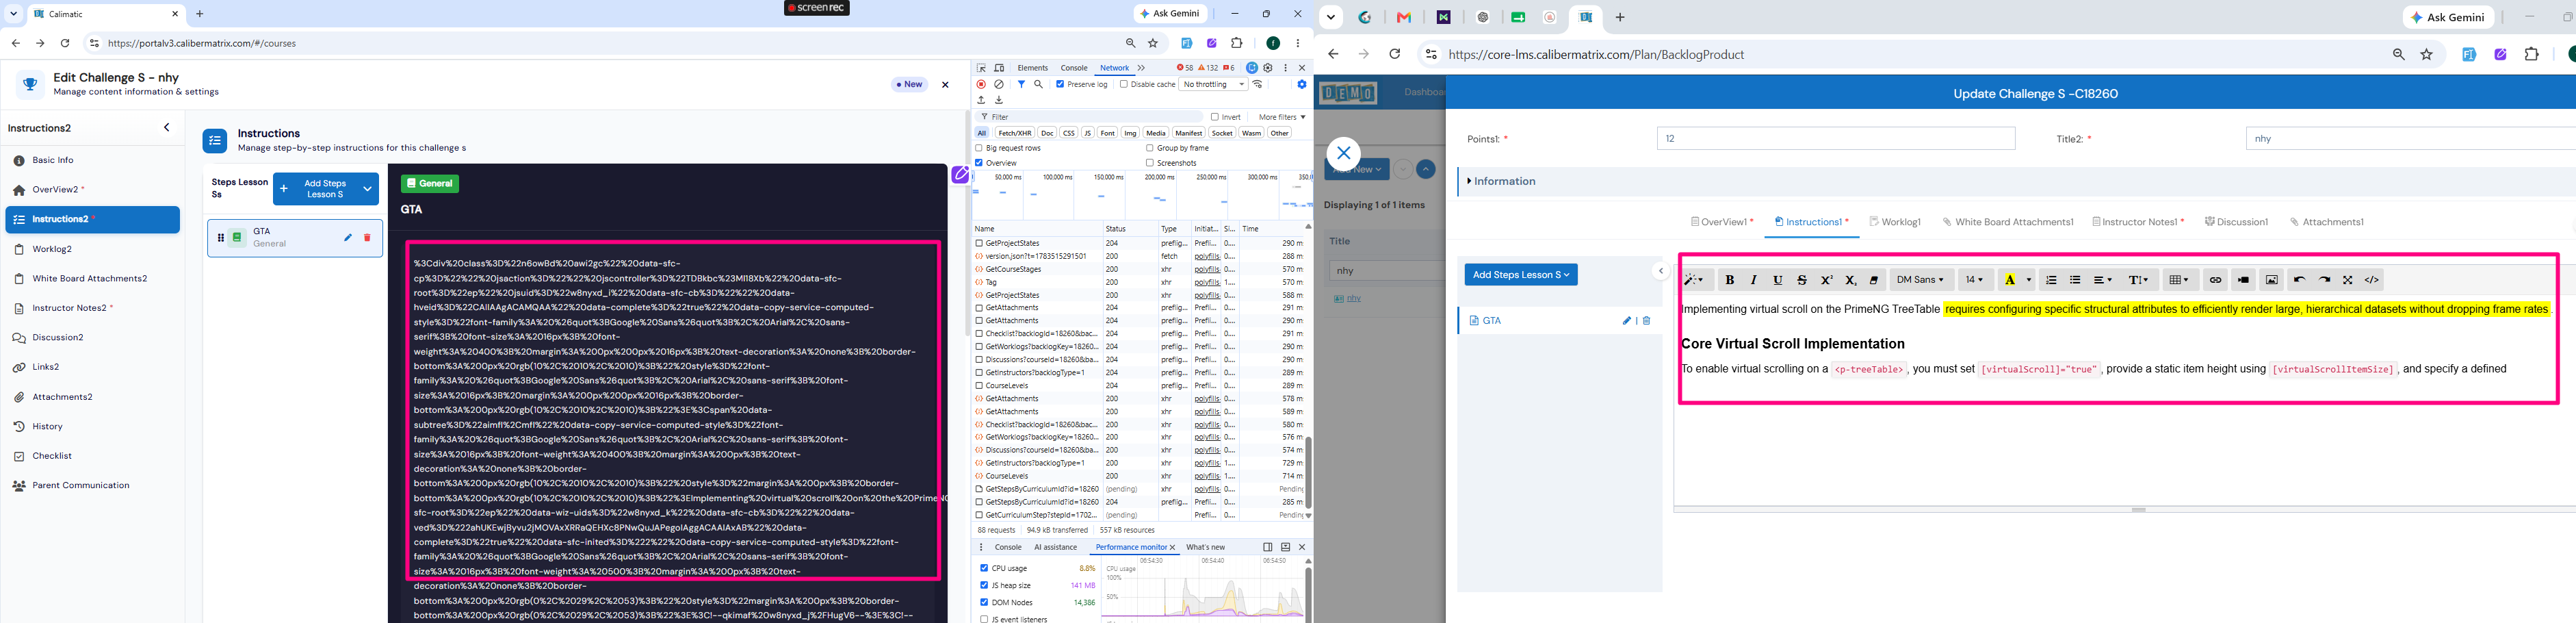2576x623 pixels.
Task: Open network search in DevTools
Action: (1038, 85)
